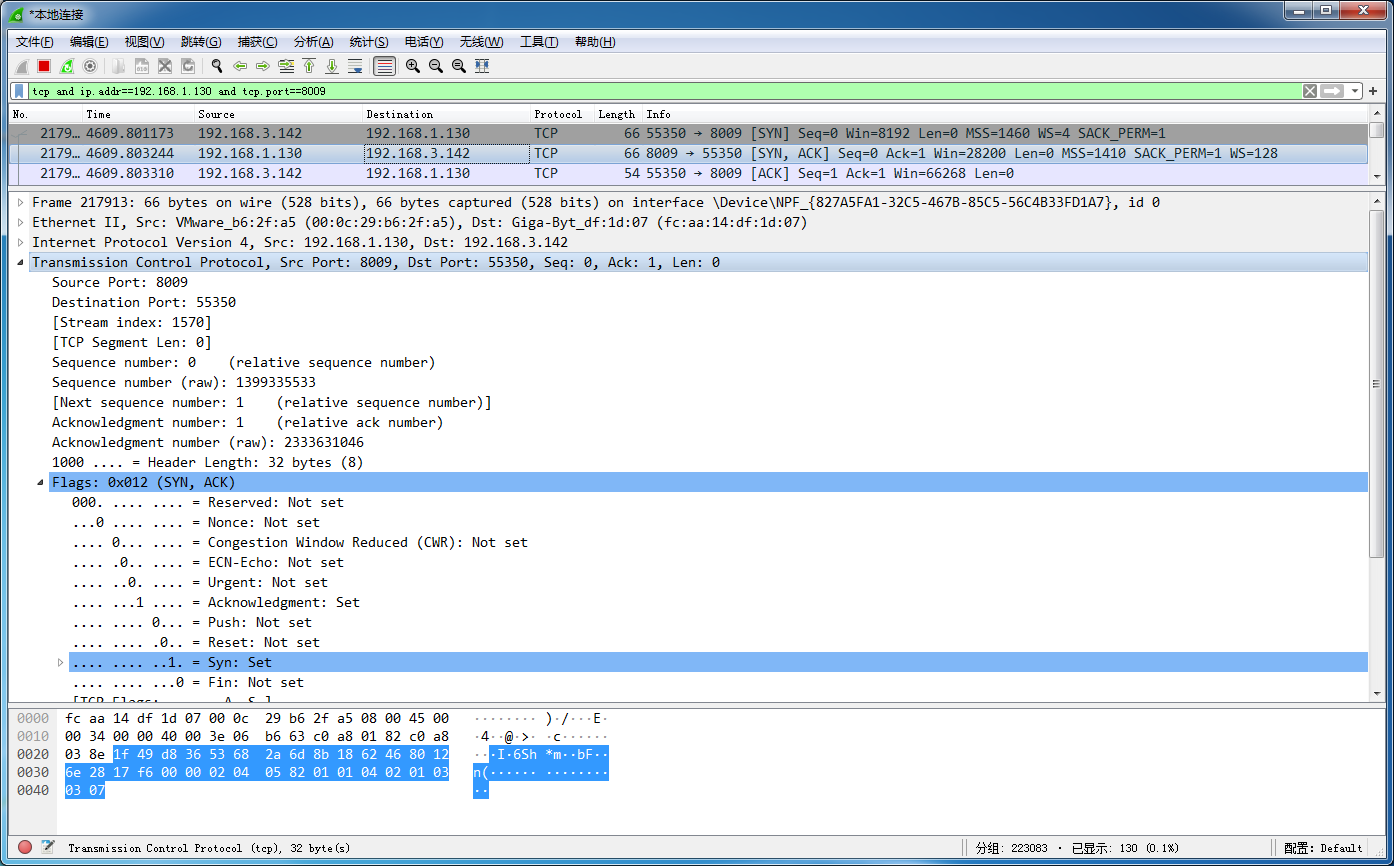
Task: Open the 捕获(C) menu
Action: [x=257, y=42]
